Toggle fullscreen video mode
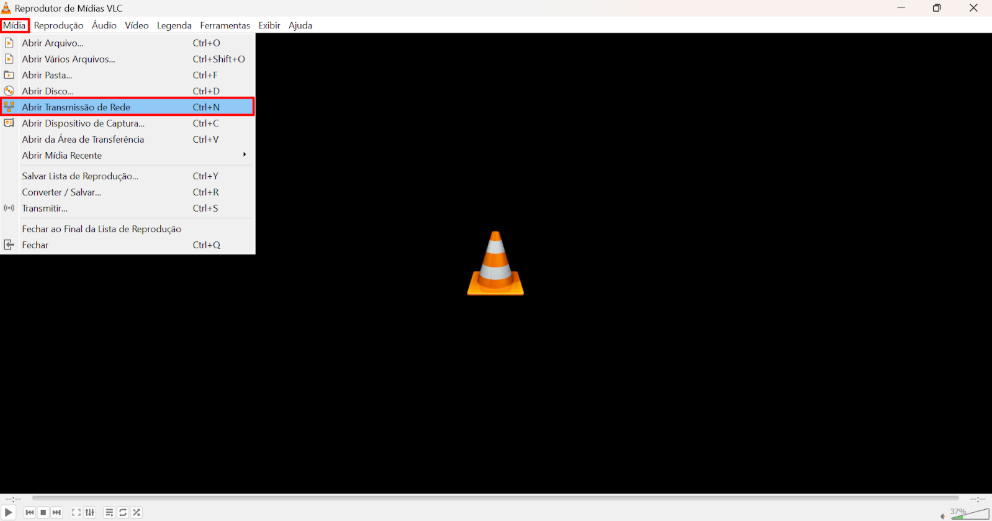The image size is (992, 521). point(76,512)
